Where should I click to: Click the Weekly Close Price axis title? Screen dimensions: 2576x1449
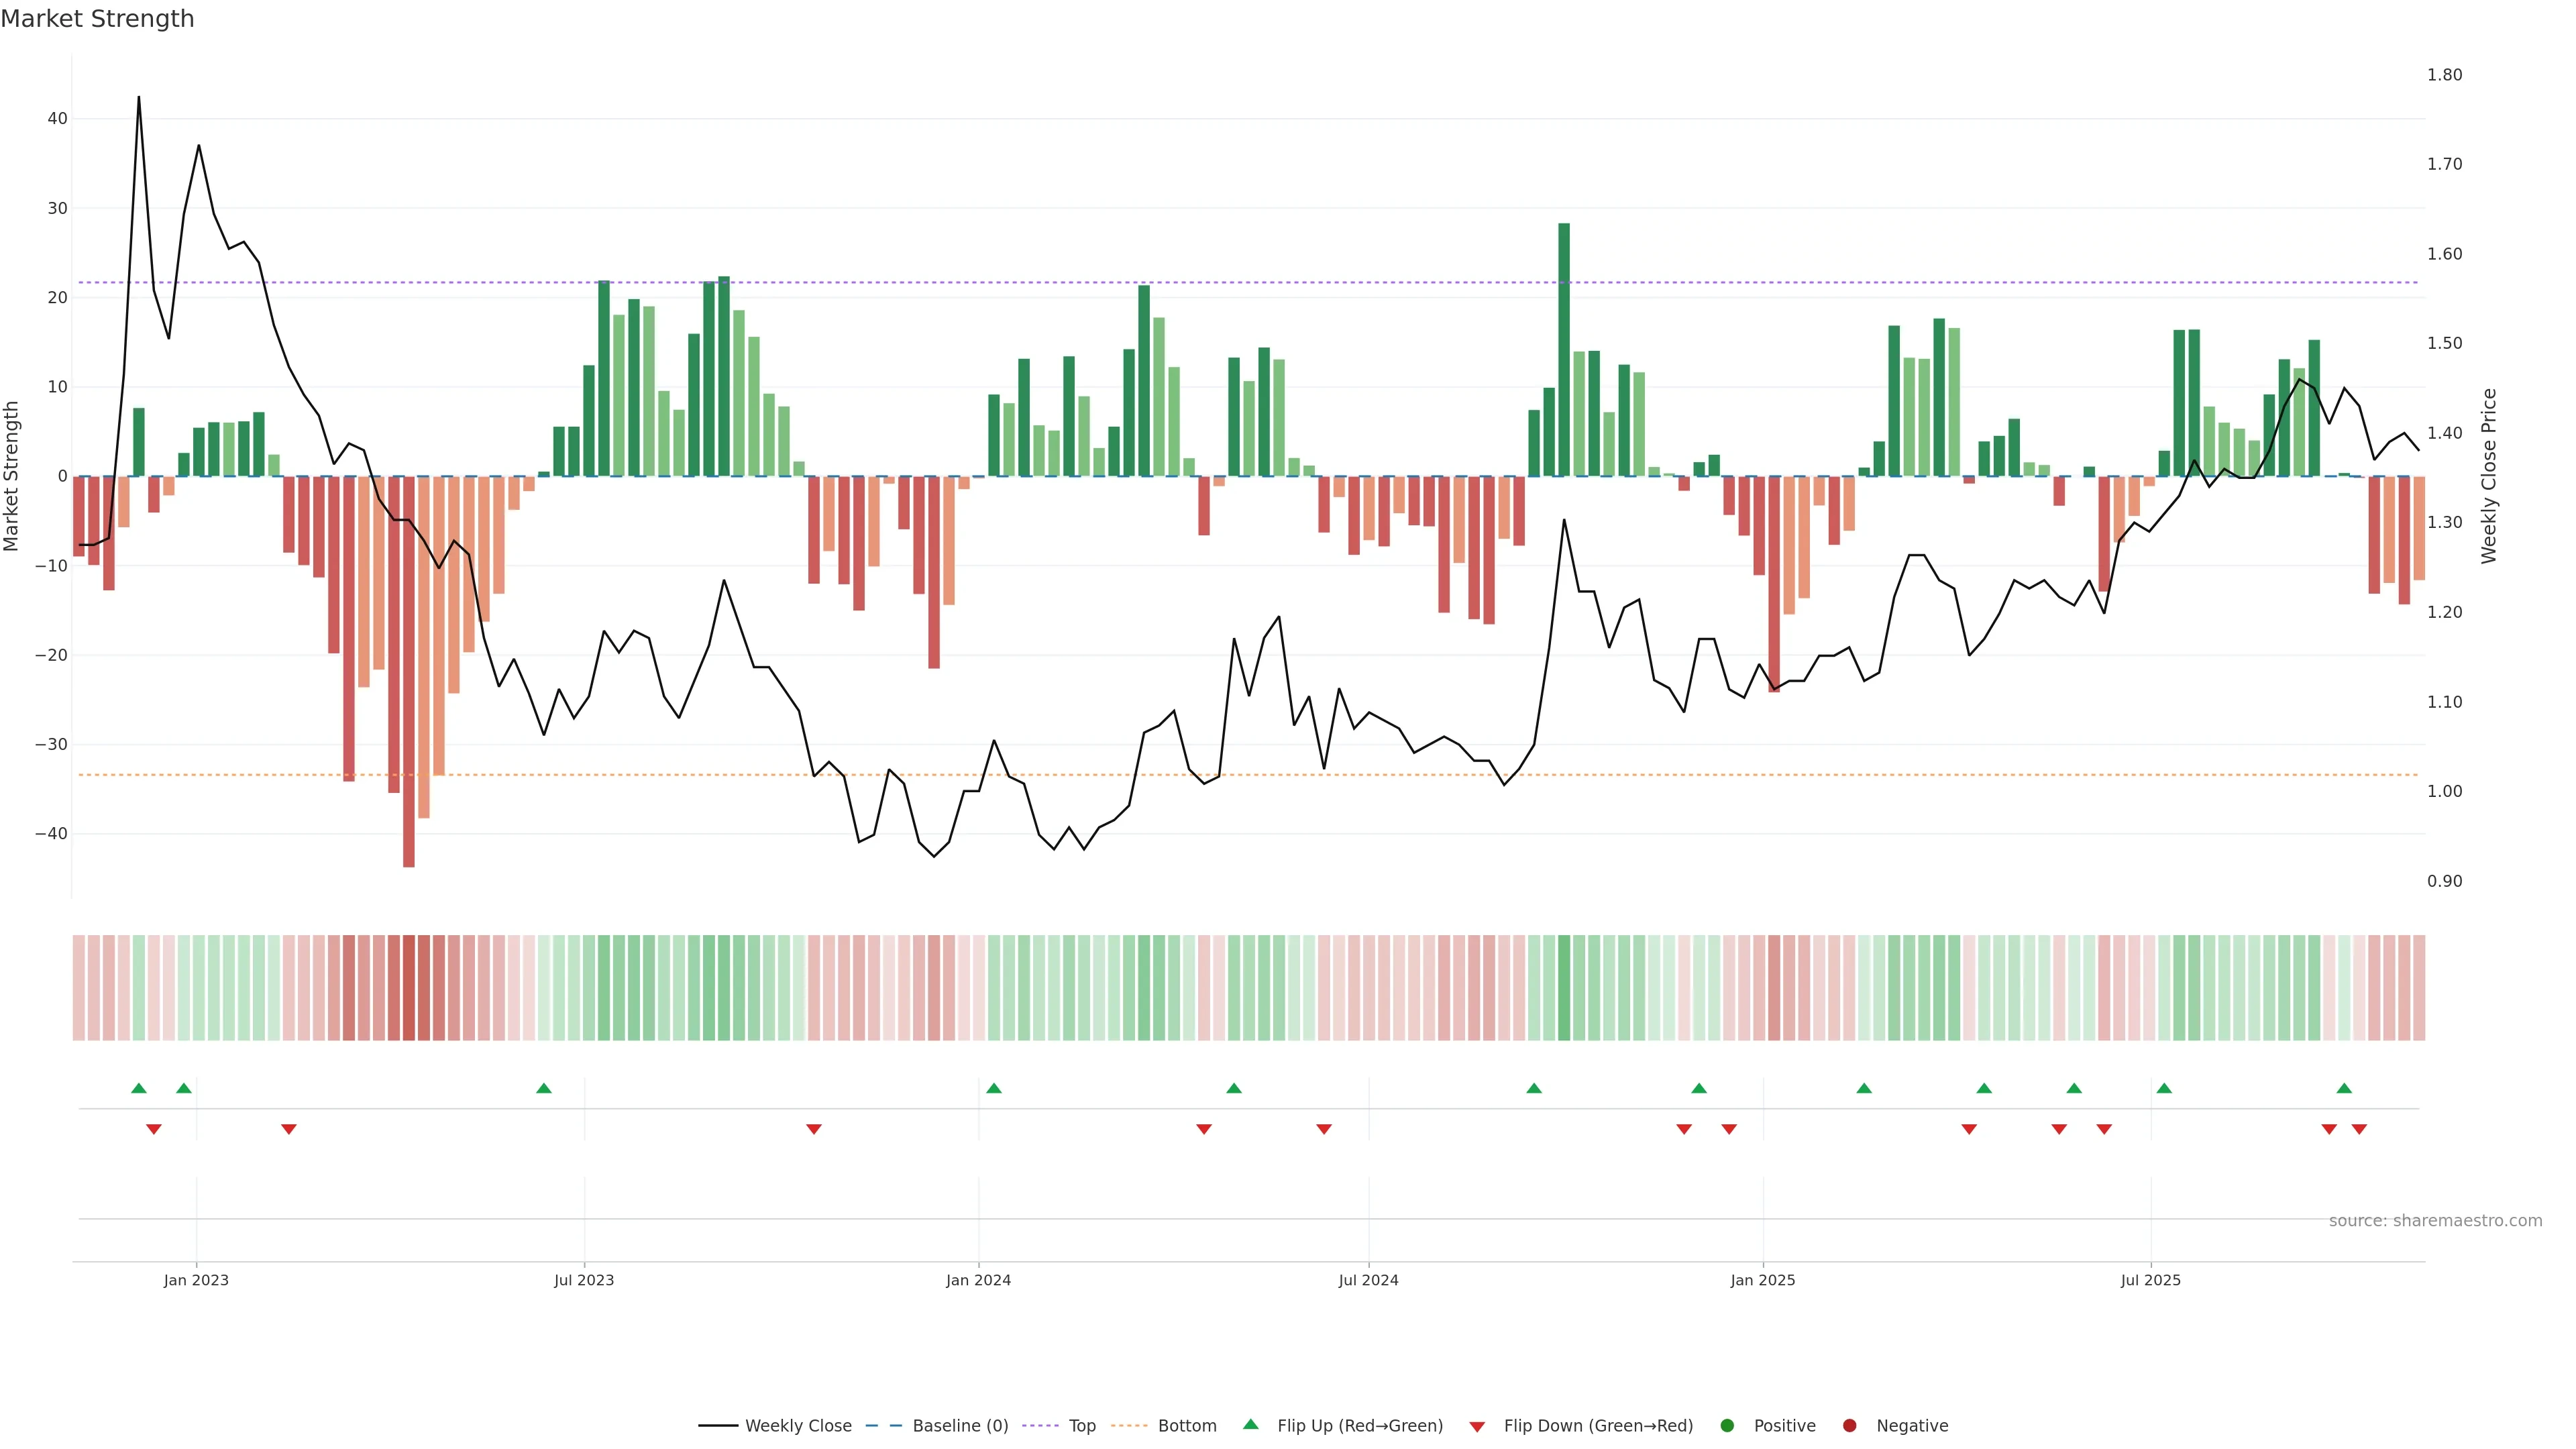pos(2489,476)
